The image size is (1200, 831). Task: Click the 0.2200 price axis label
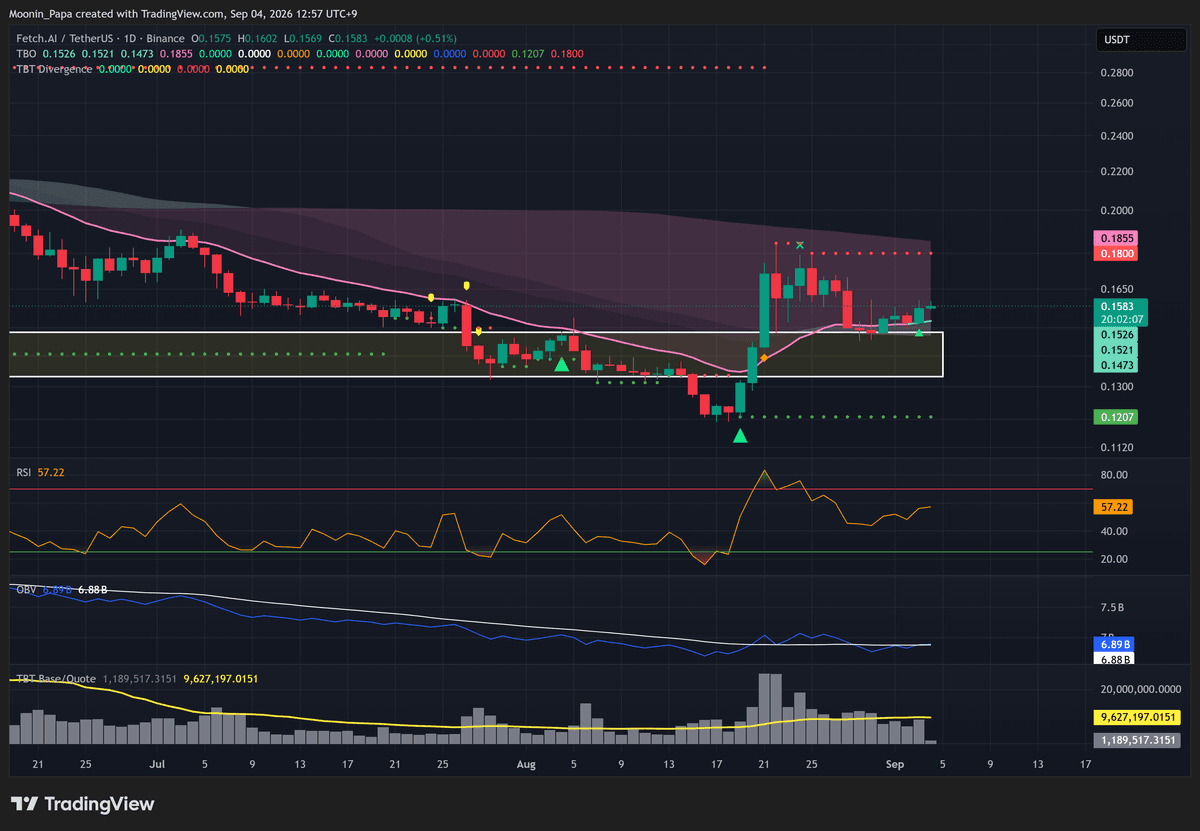pos(1116,171)
